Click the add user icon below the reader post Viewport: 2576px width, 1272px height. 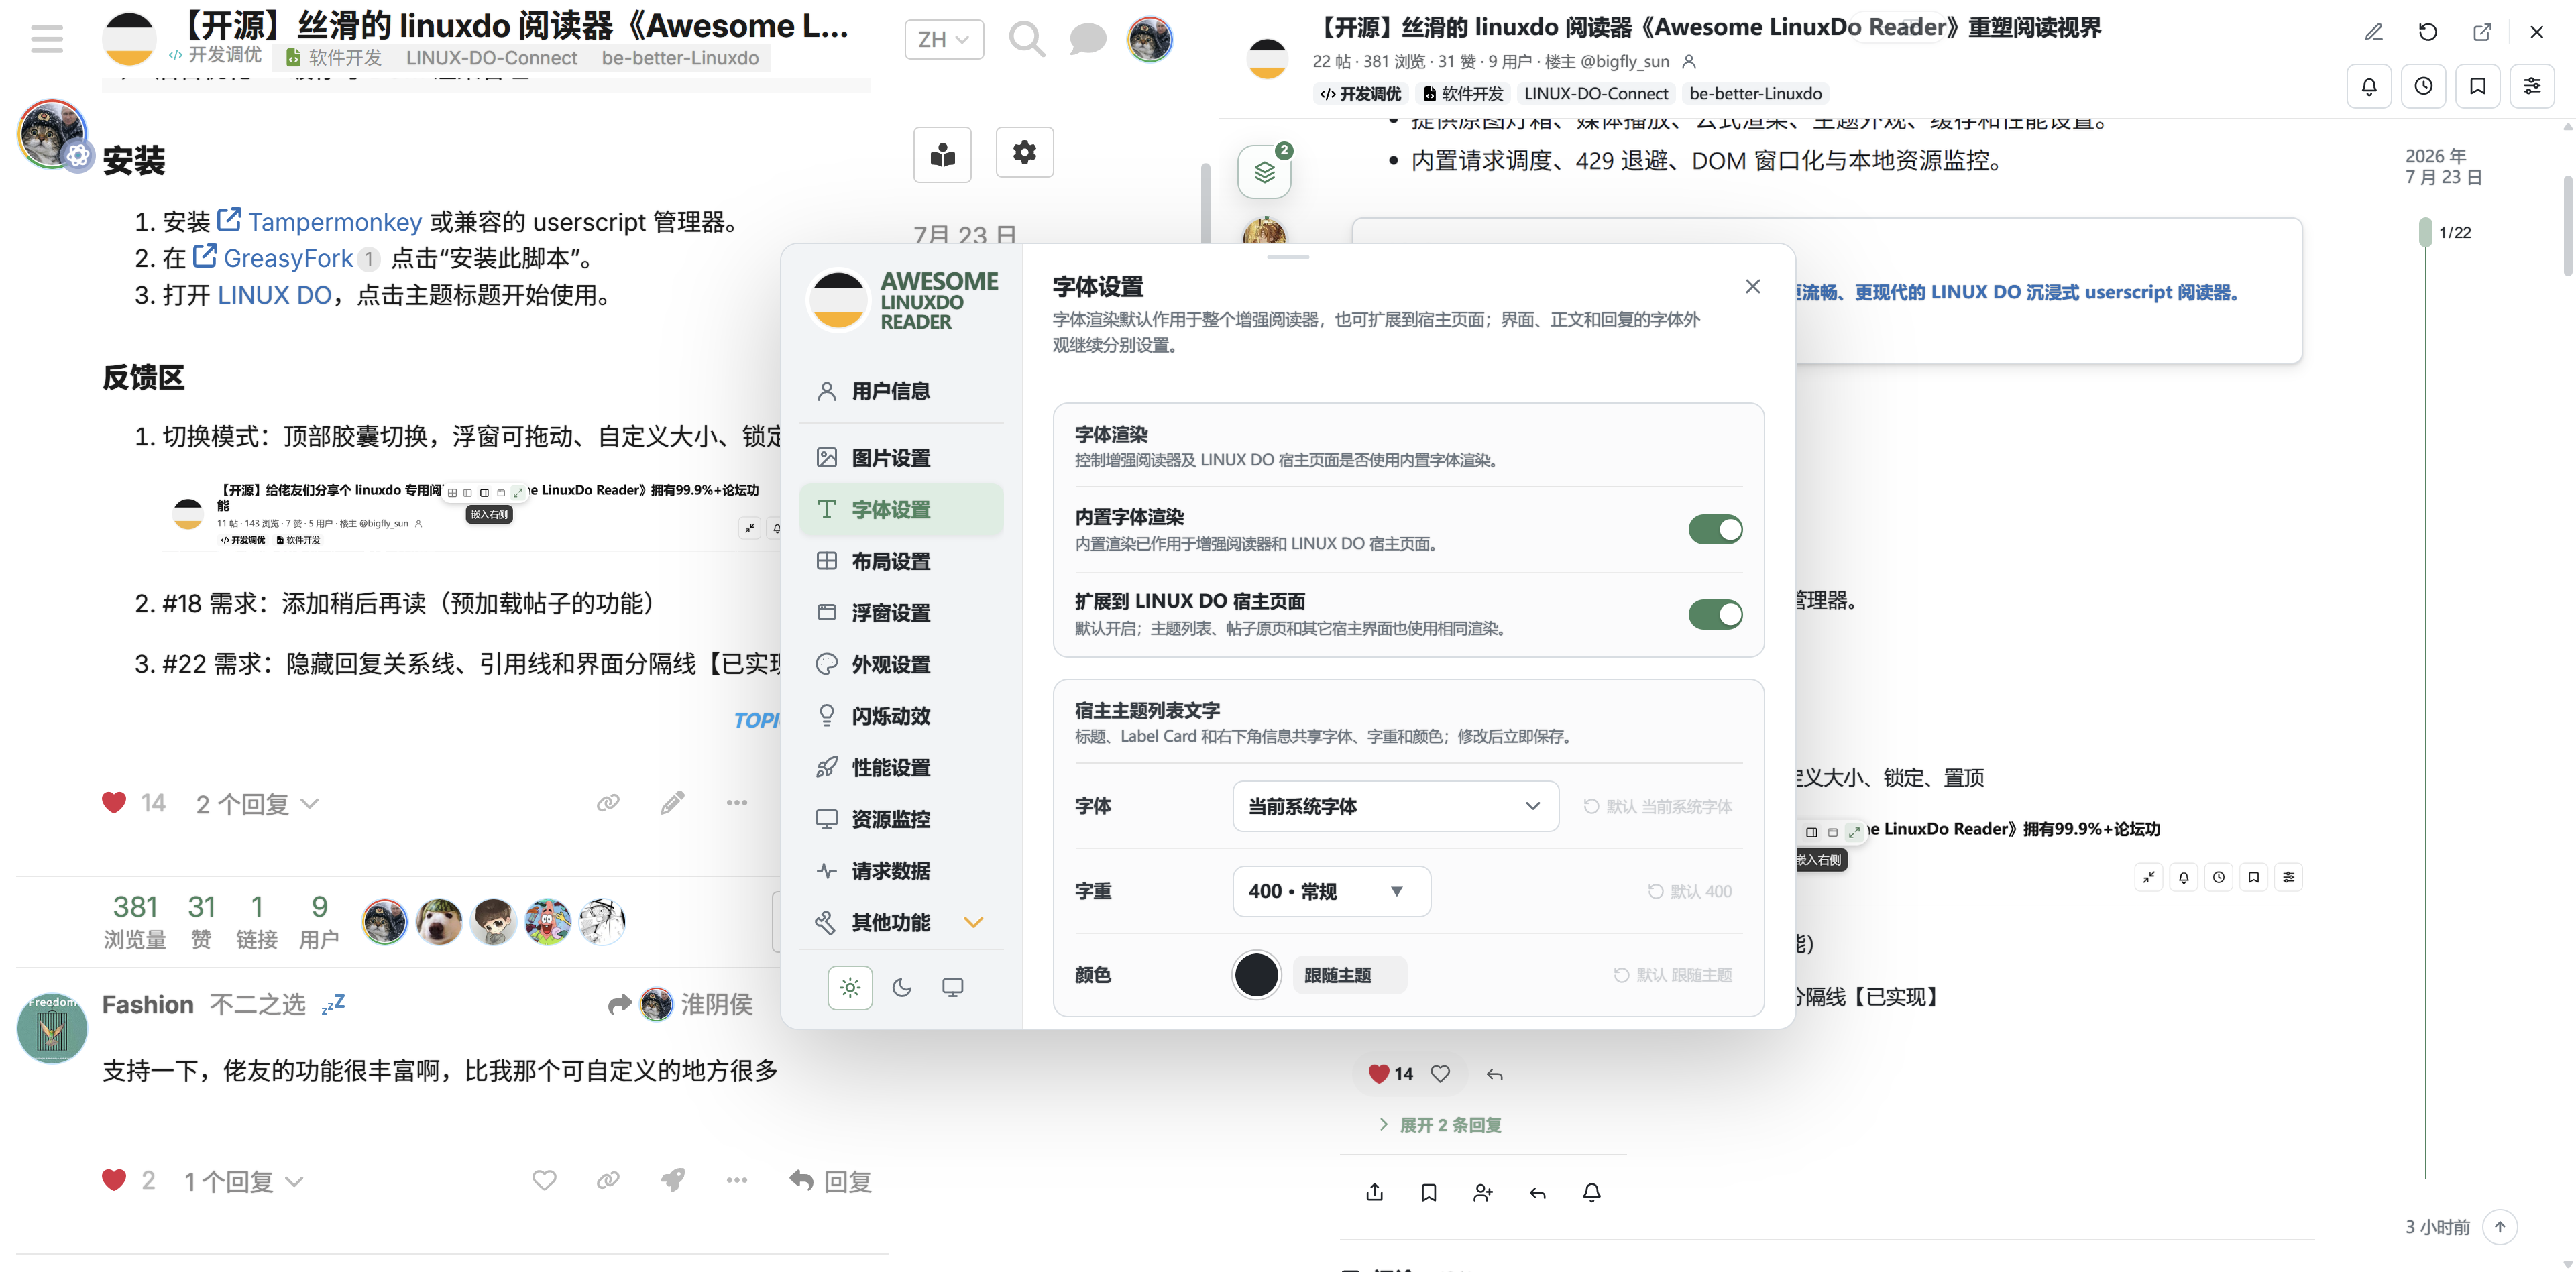(x=1483, y=1192)
